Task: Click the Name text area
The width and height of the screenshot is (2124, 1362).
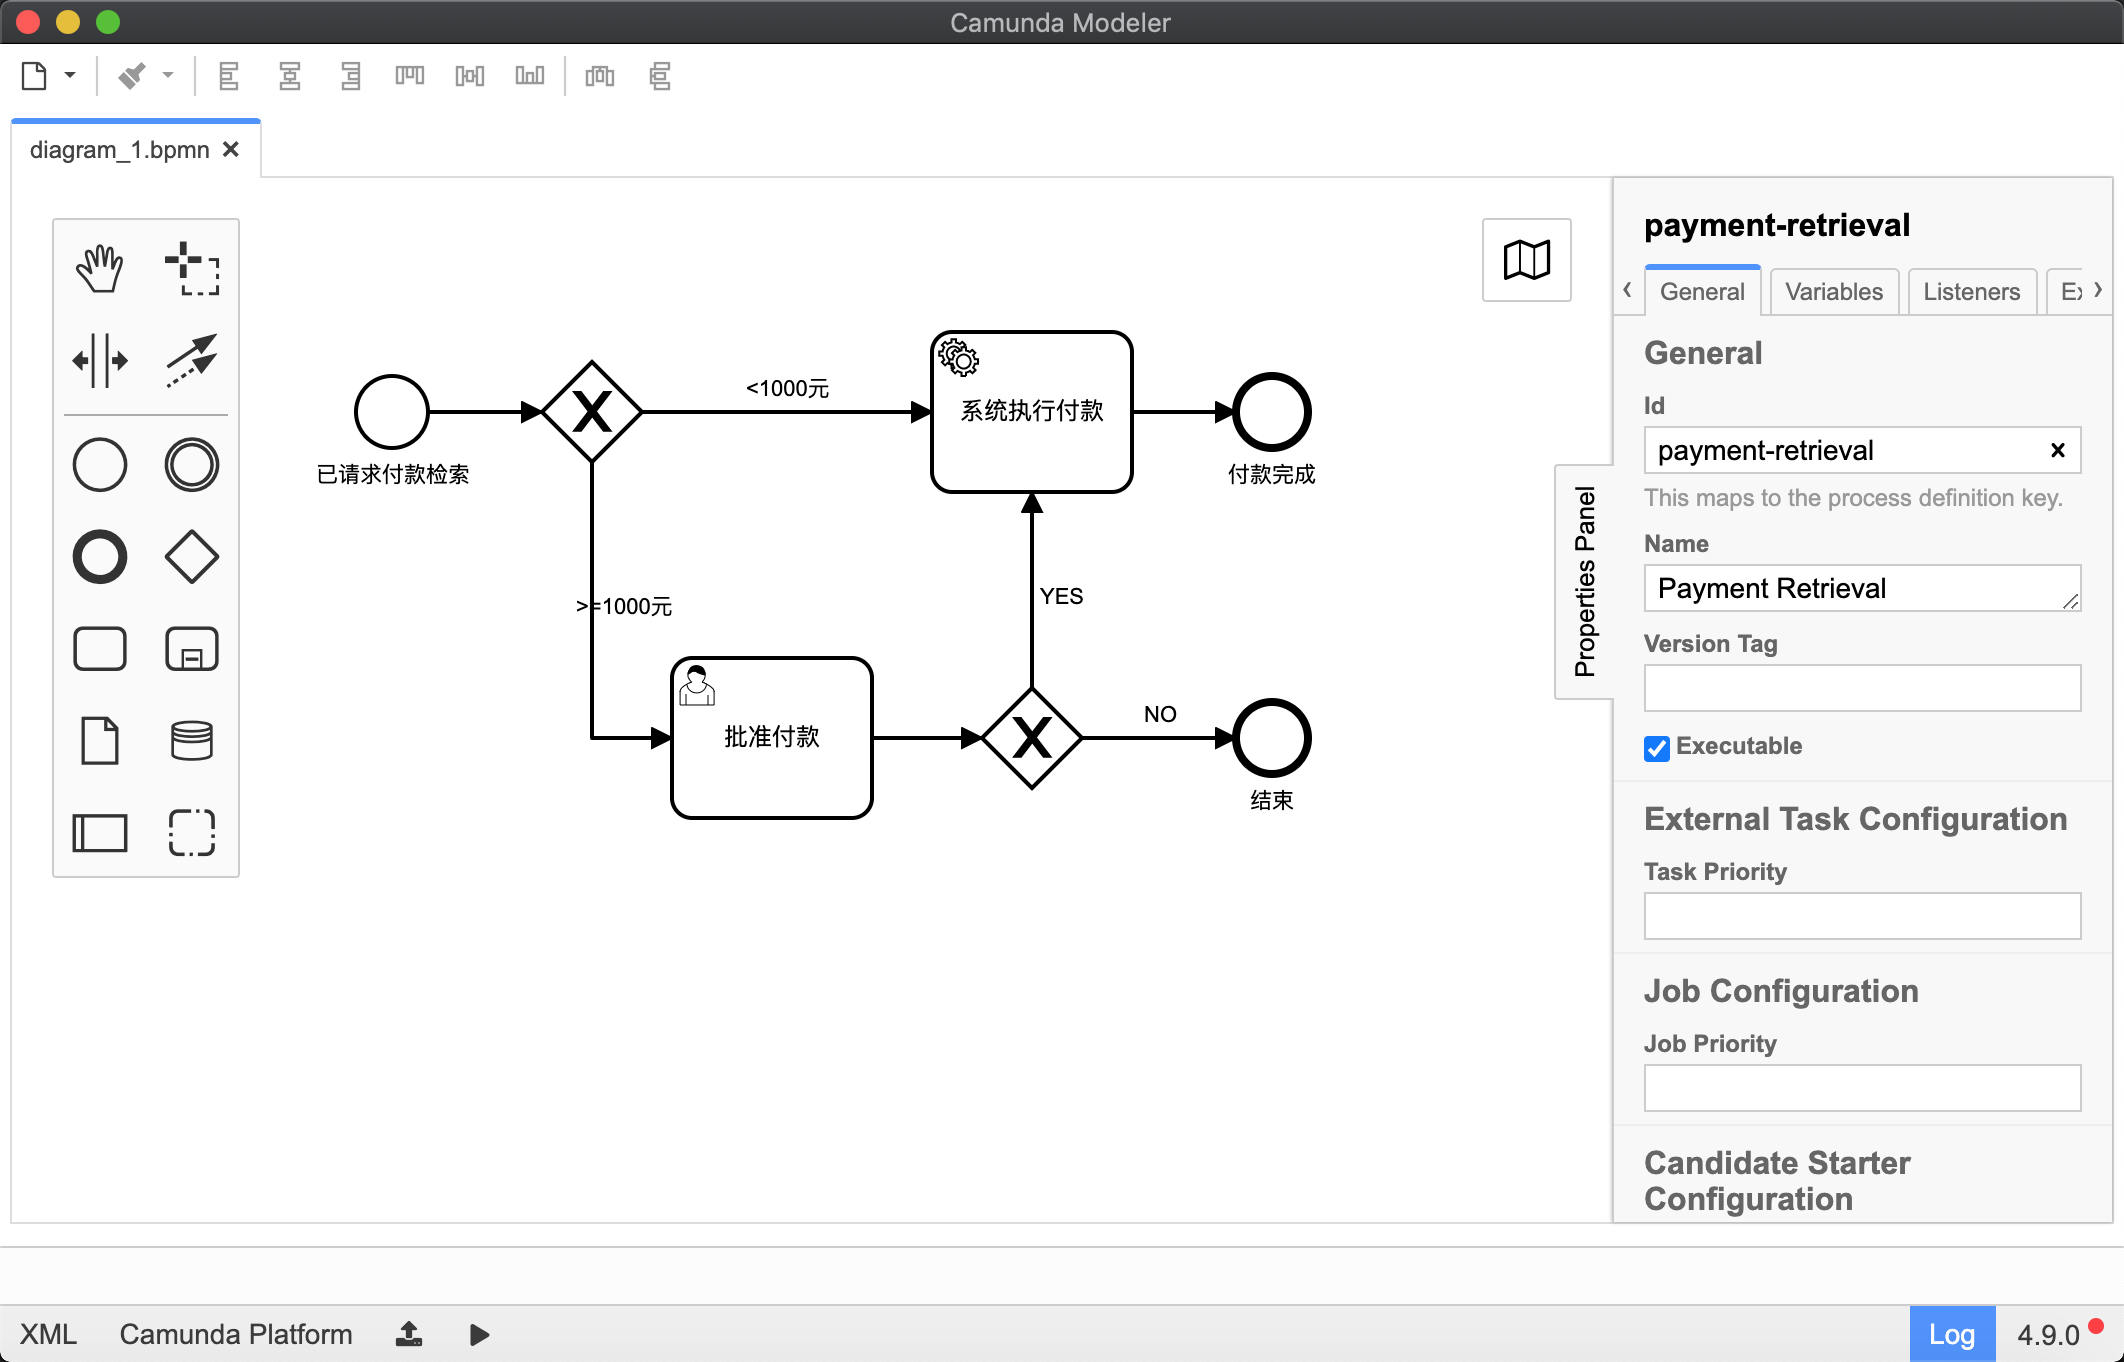Action: pyautogui.click(x=1862, y=588)
